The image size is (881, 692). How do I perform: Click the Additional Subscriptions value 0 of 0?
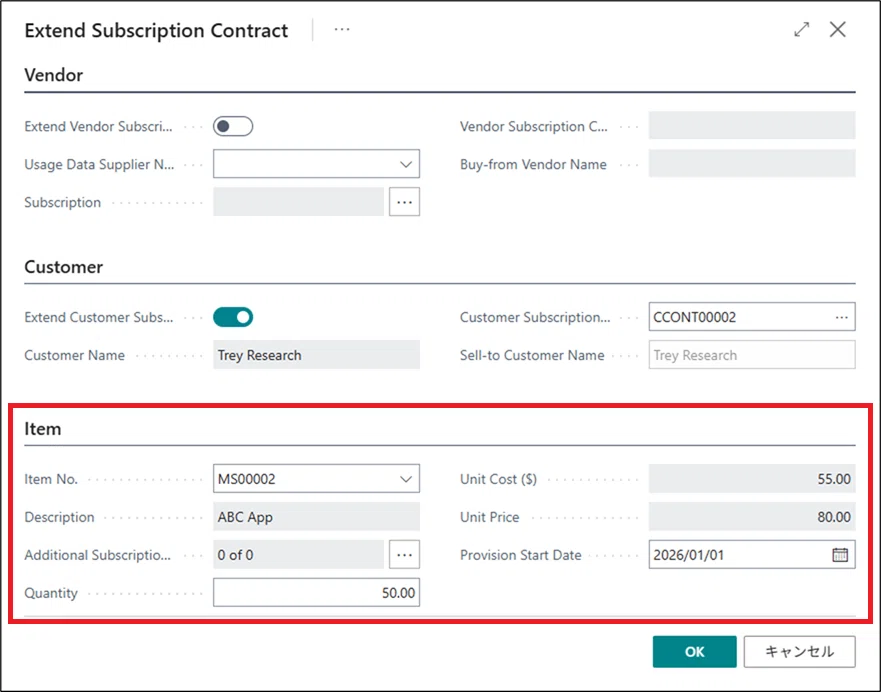[x=298, y=555]
